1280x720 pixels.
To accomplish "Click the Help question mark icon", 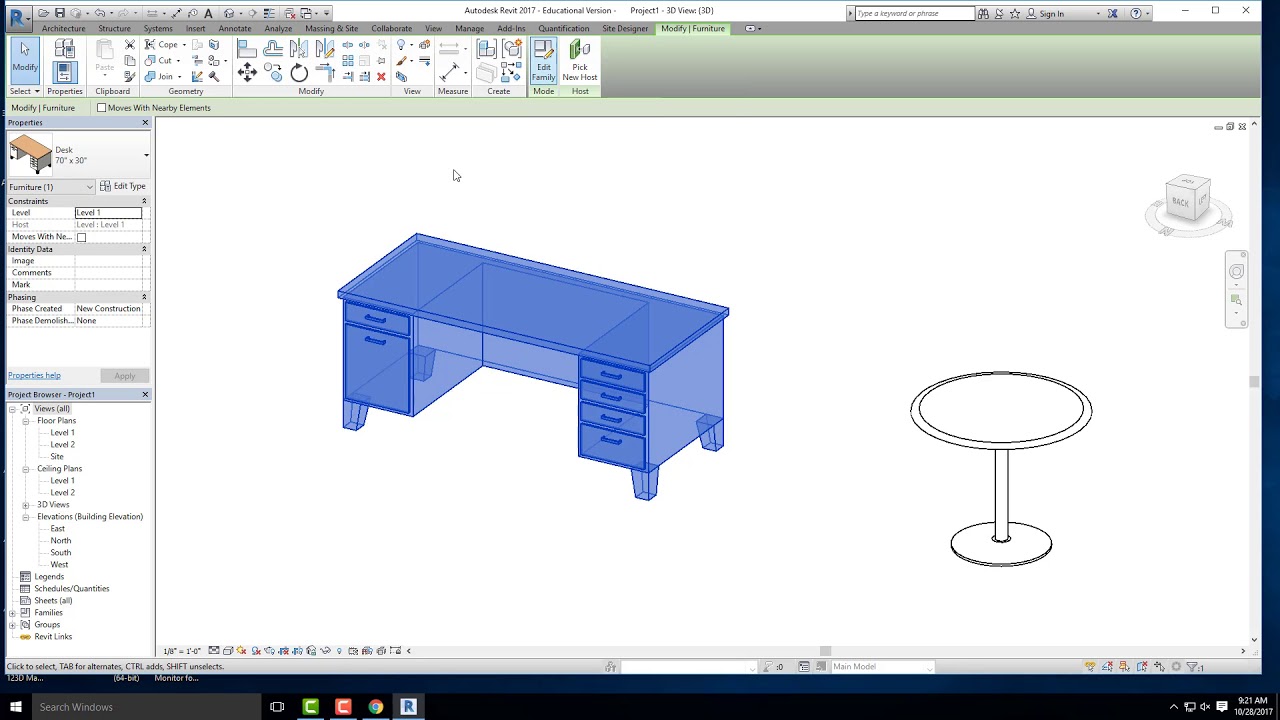I will tap(1135, 13).
